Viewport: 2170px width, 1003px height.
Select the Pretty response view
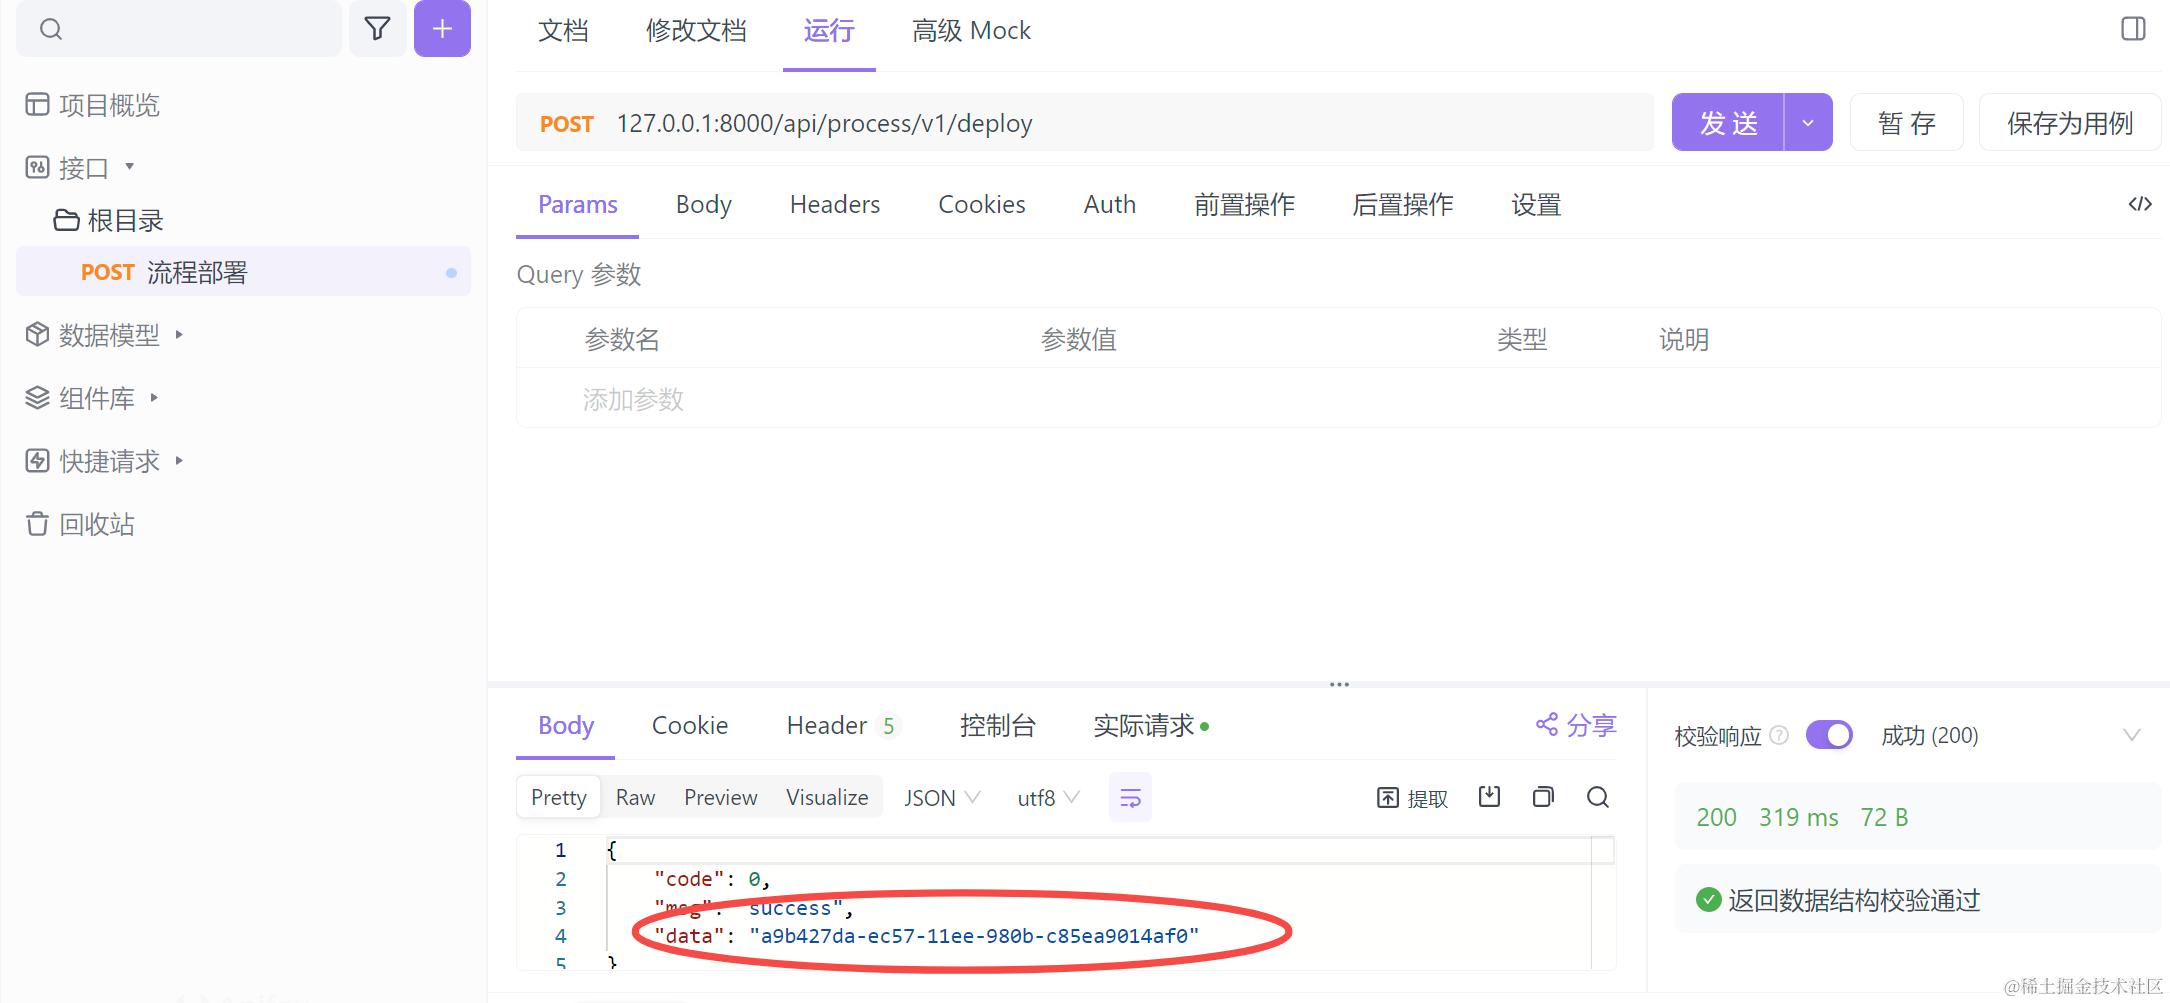click(559, 797)
